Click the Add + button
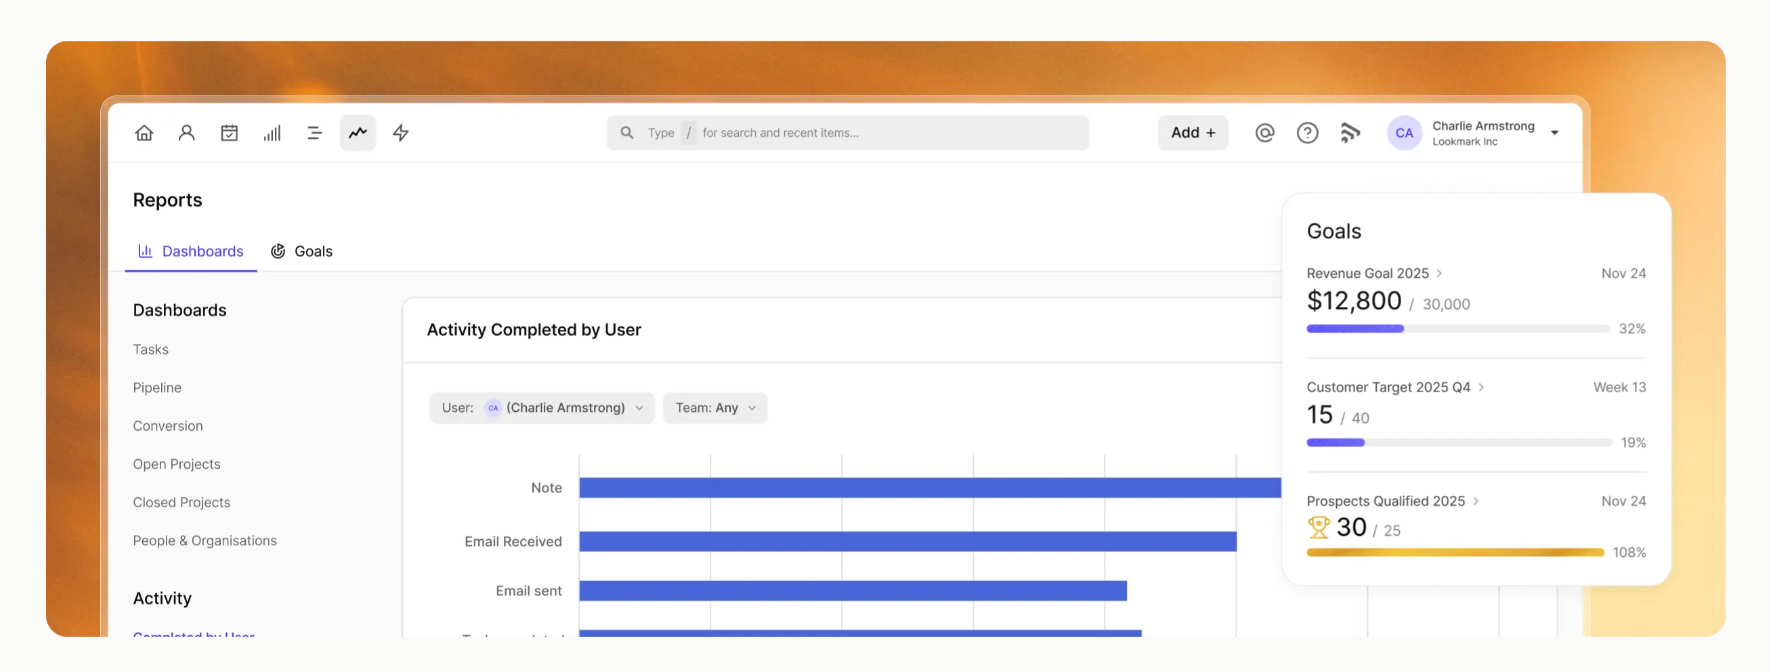 pos(1193,133)
